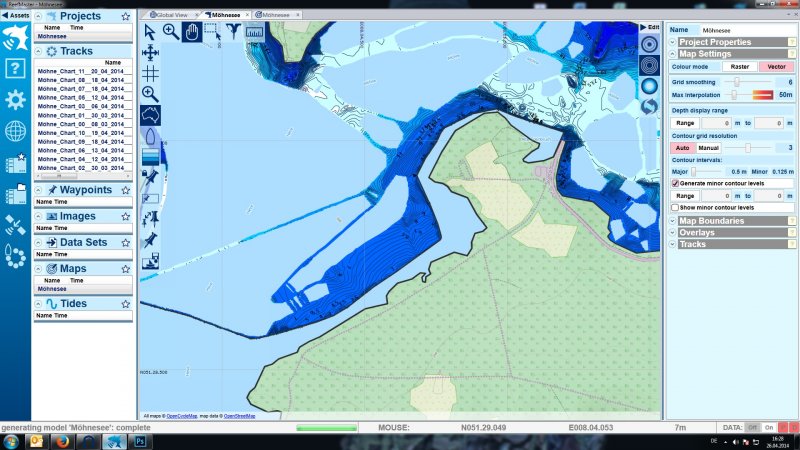Switch colour mode to Raster

(x=739, y=66)
